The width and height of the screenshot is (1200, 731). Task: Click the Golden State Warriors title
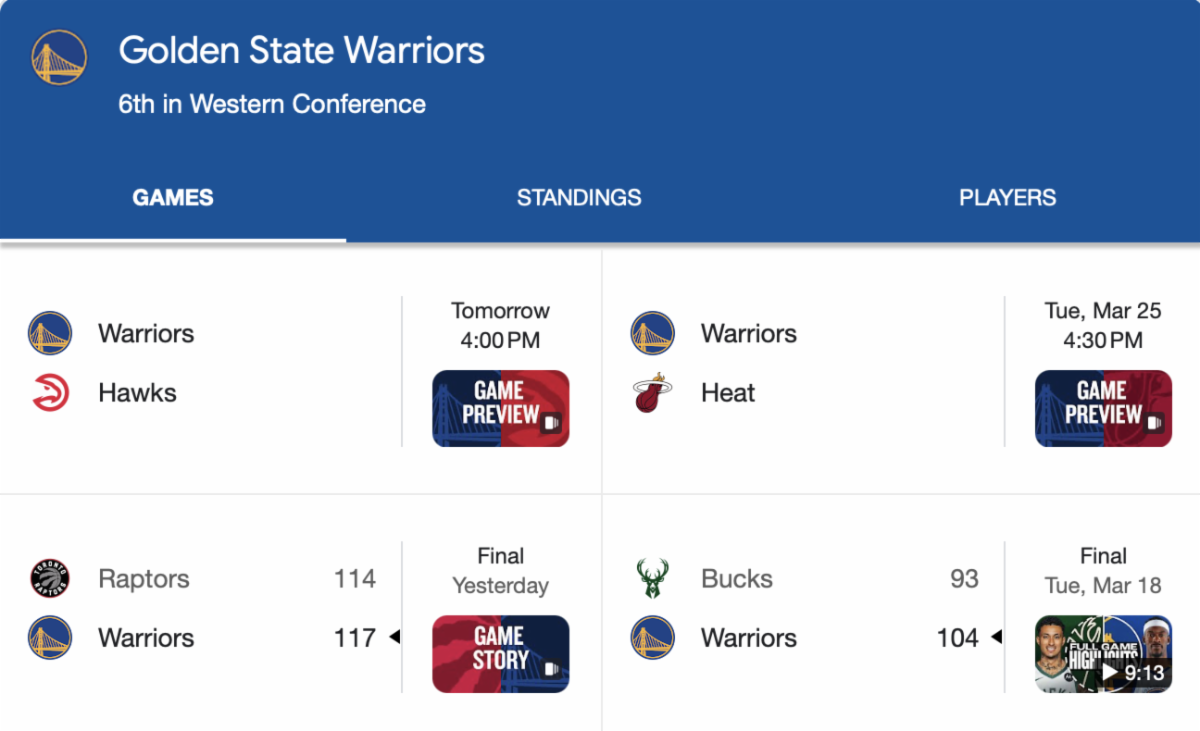[301, 50]
